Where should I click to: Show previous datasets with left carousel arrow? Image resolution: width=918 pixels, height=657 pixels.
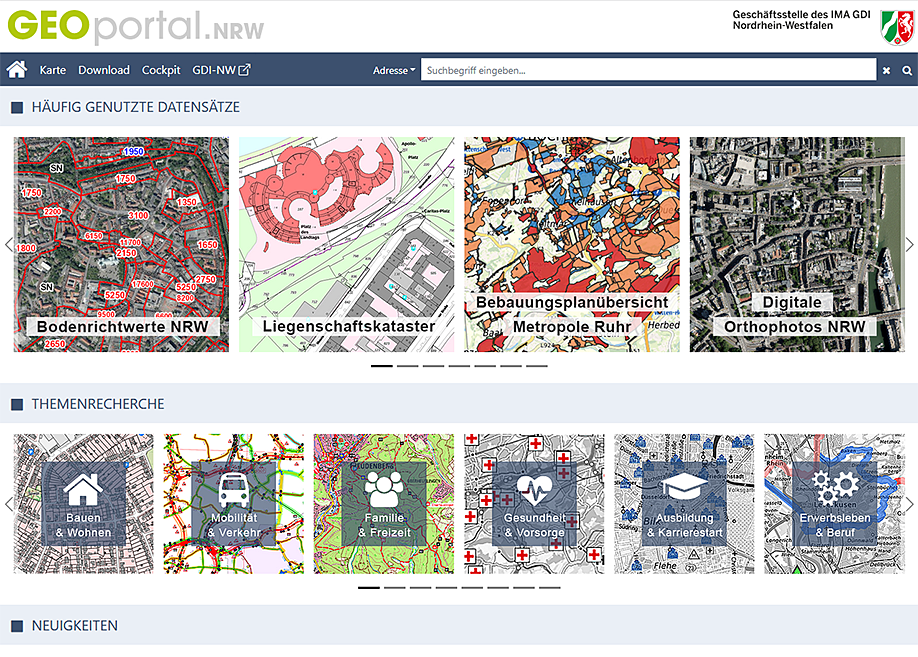(8, 245)
